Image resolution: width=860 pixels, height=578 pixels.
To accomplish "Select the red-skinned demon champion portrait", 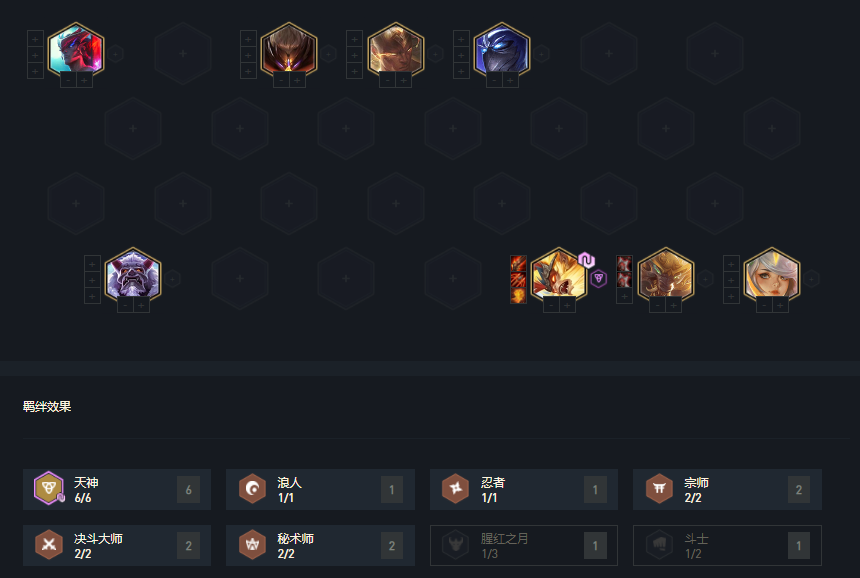I will (76, 49).
